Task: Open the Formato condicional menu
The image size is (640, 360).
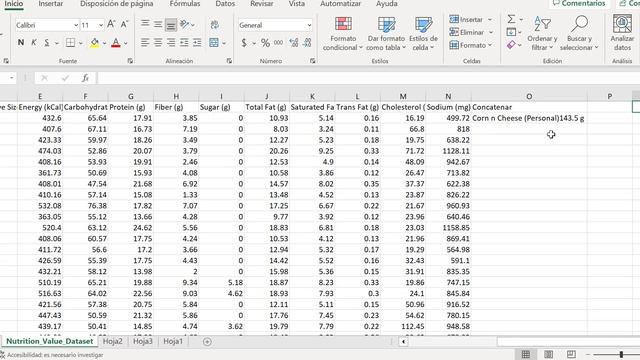Action: pos(343,34)
